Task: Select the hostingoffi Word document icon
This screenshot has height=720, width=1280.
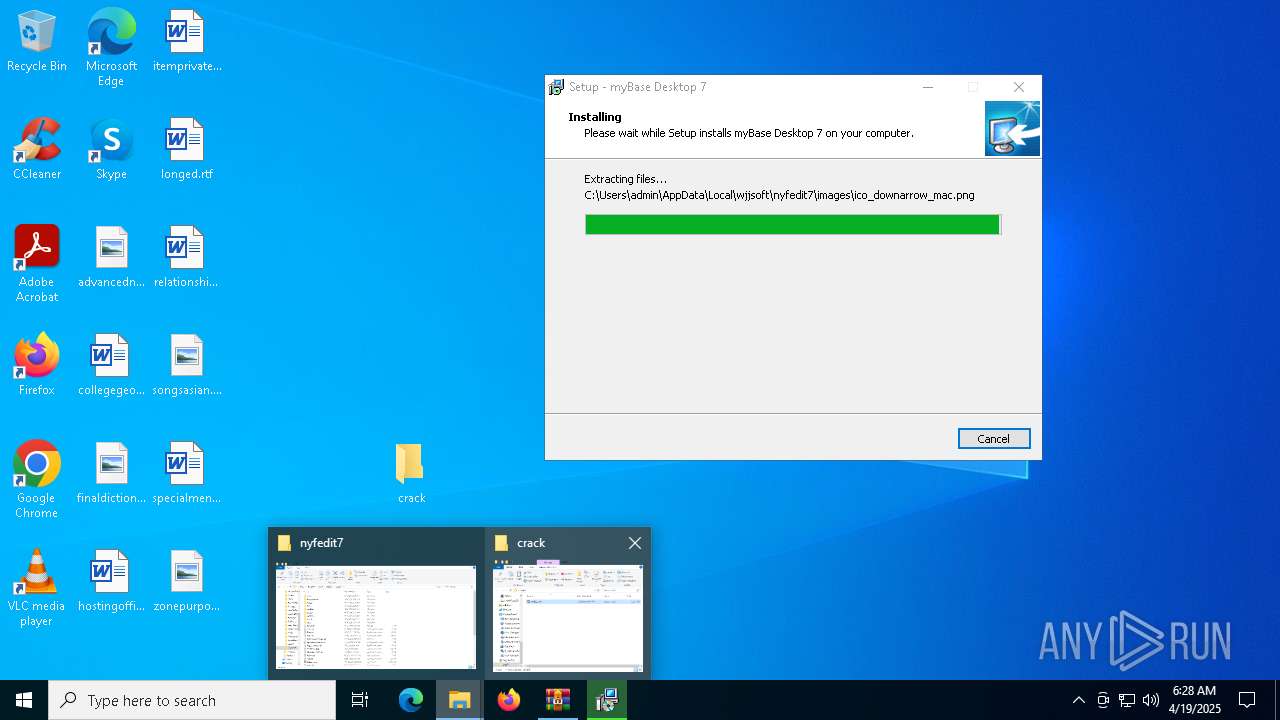Action: click(111, 582)
